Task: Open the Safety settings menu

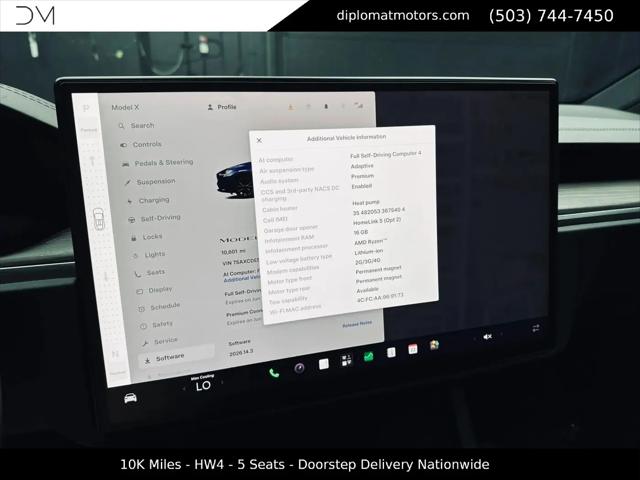Action: pyautogui.click(x=157, y=324)
